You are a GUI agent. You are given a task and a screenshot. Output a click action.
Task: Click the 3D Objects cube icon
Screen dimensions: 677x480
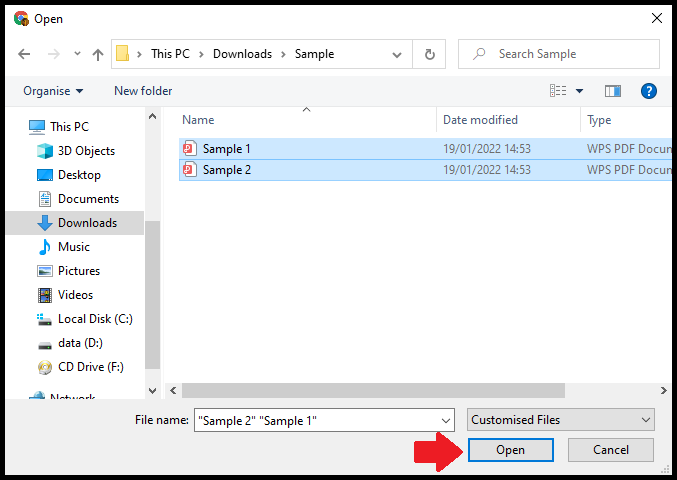44,151
